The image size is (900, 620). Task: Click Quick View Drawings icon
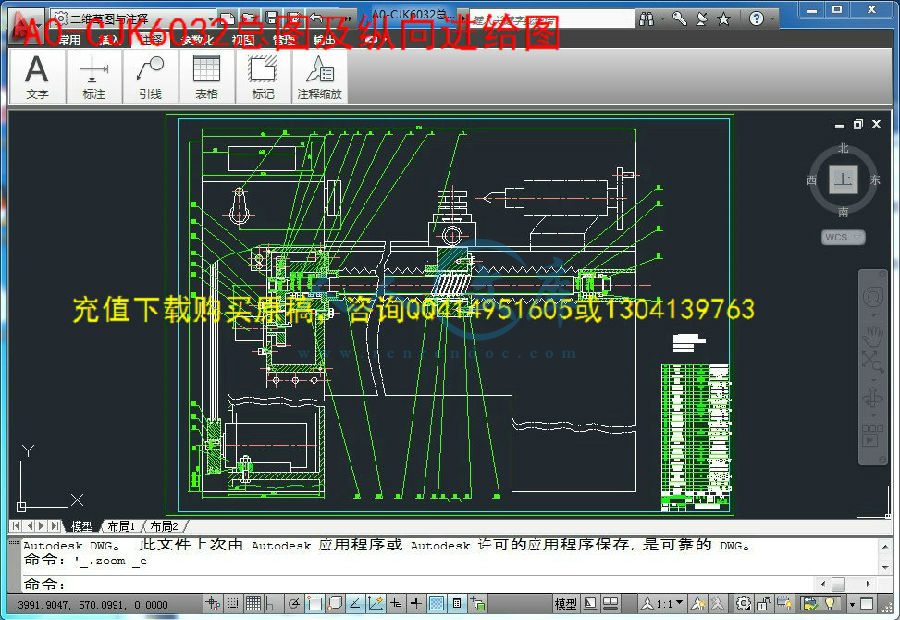[610, 603]
